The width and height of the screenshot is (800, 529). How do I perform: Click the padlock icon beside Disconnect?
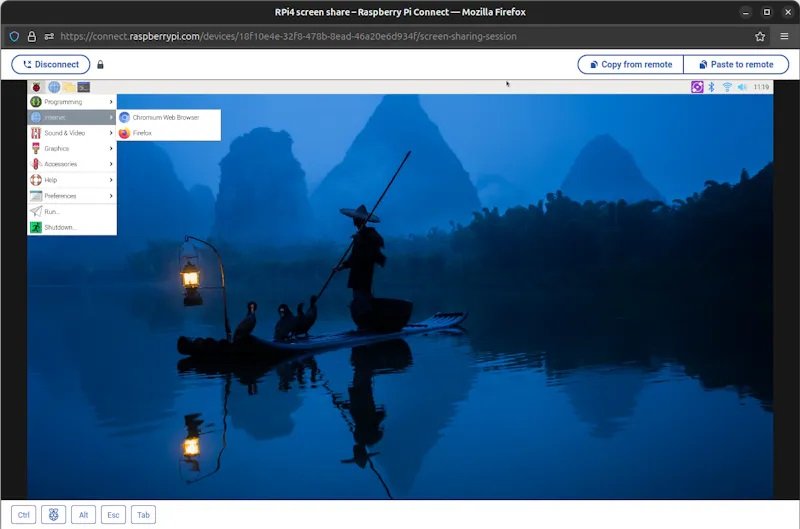pos(101,64)
